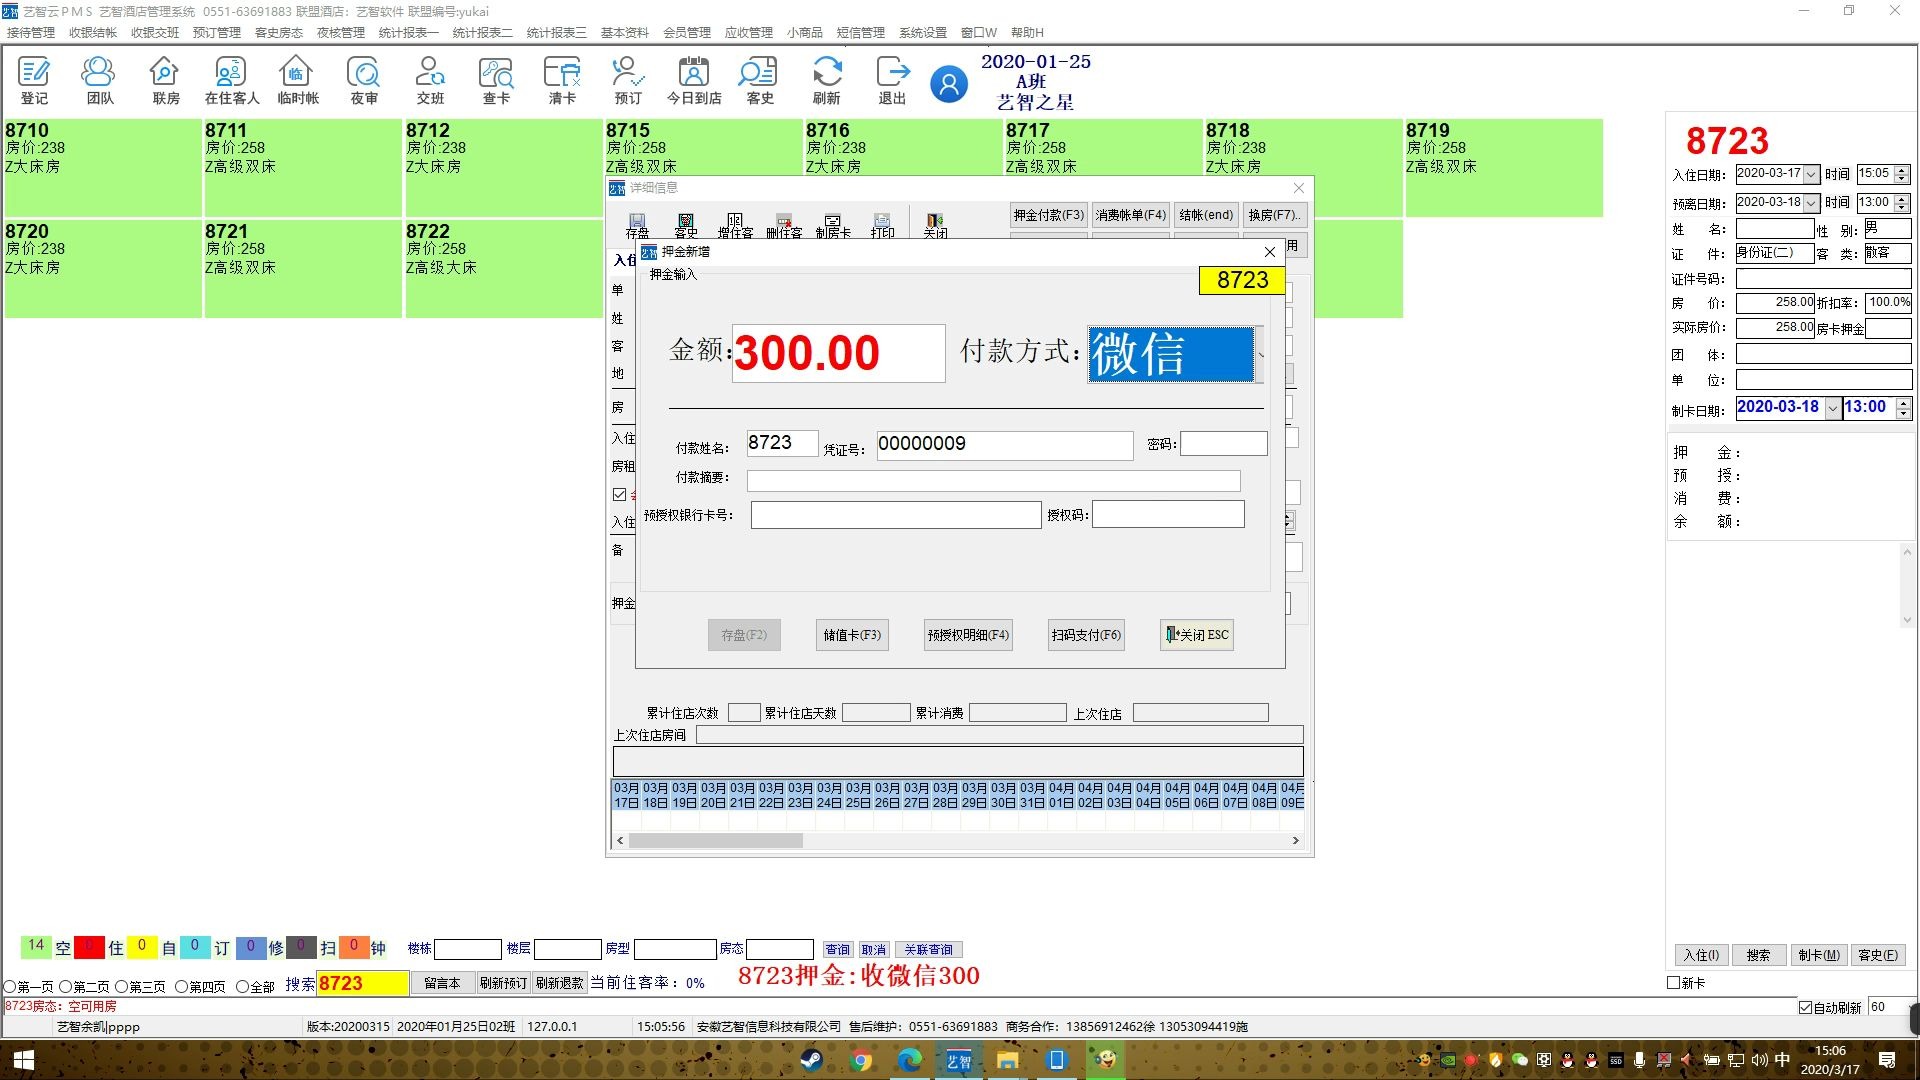1920x1080 pixels.
Task: Open the 登记 registration tool
Action: tap(34, 80)
